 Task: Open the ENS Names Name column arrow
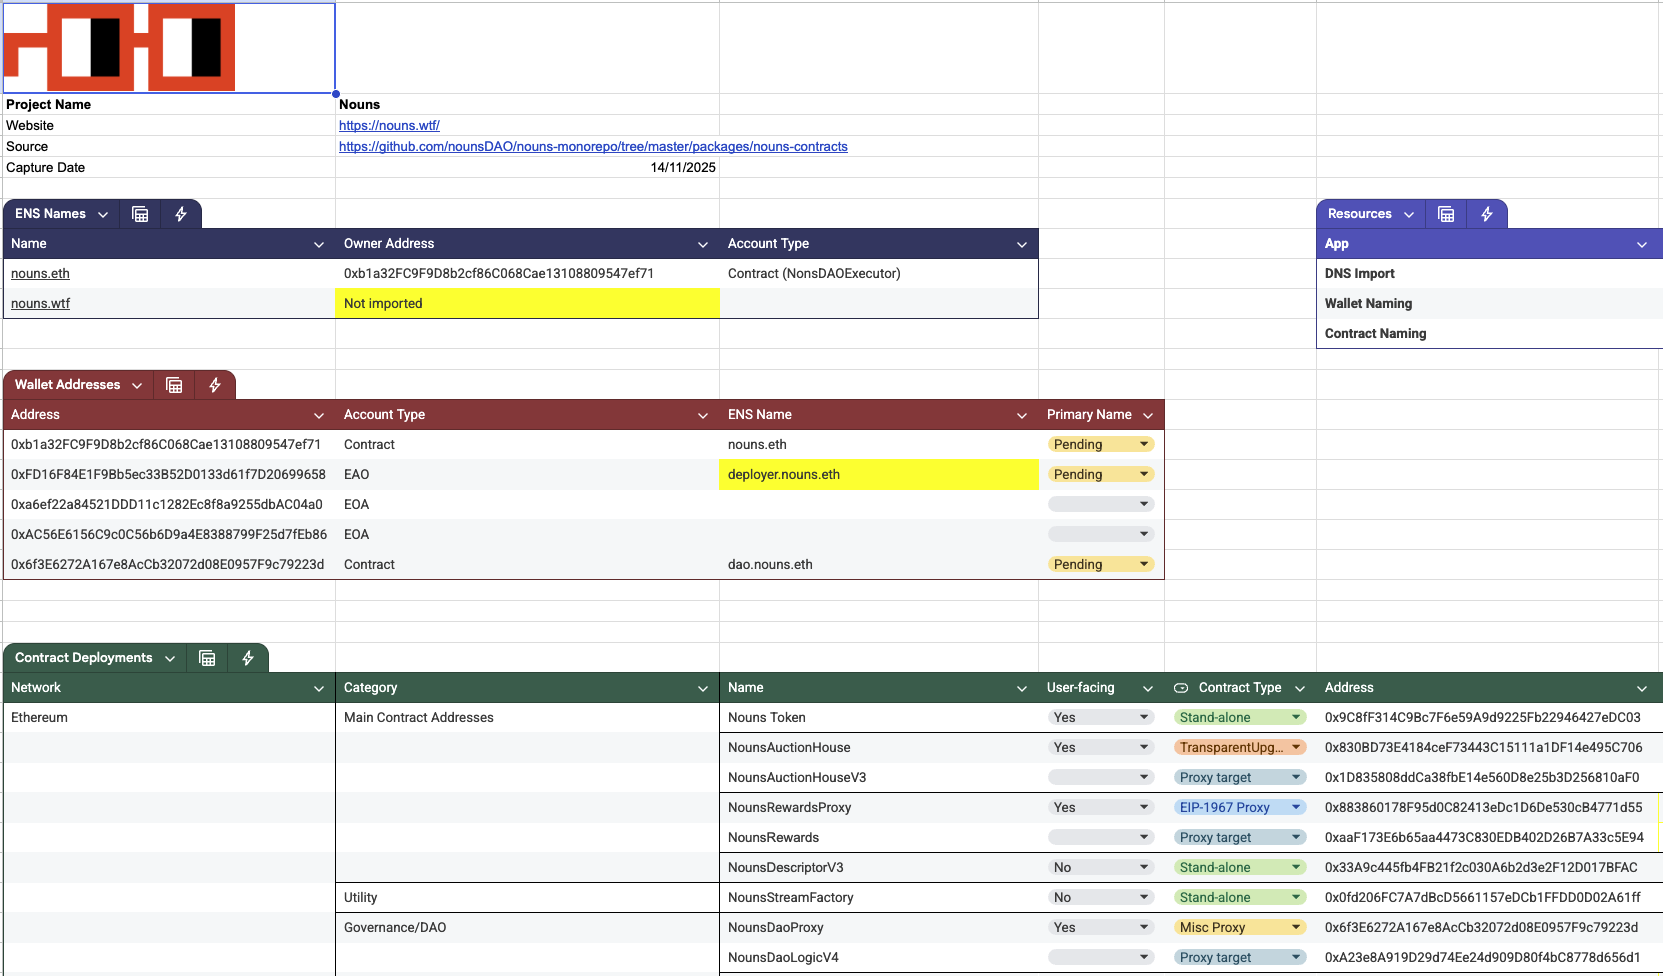coord(319,244)
